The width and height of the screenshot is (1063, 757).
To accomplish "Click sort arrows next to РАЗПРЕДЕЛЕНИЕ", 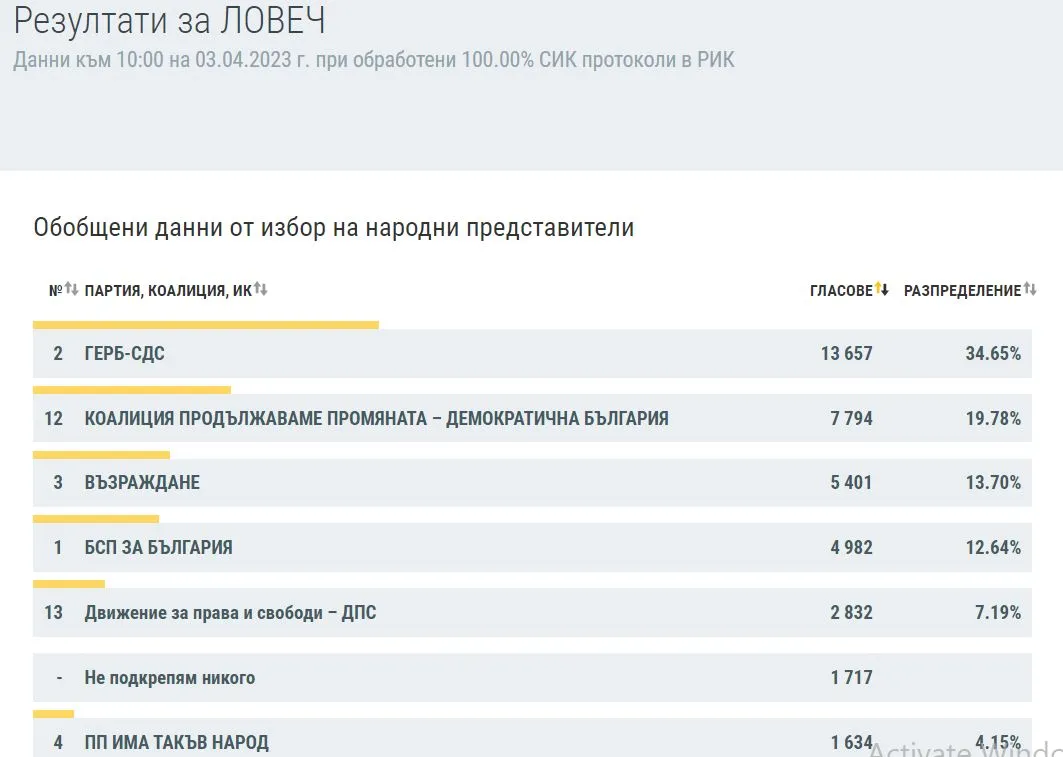I will (x=1030, y=290).
